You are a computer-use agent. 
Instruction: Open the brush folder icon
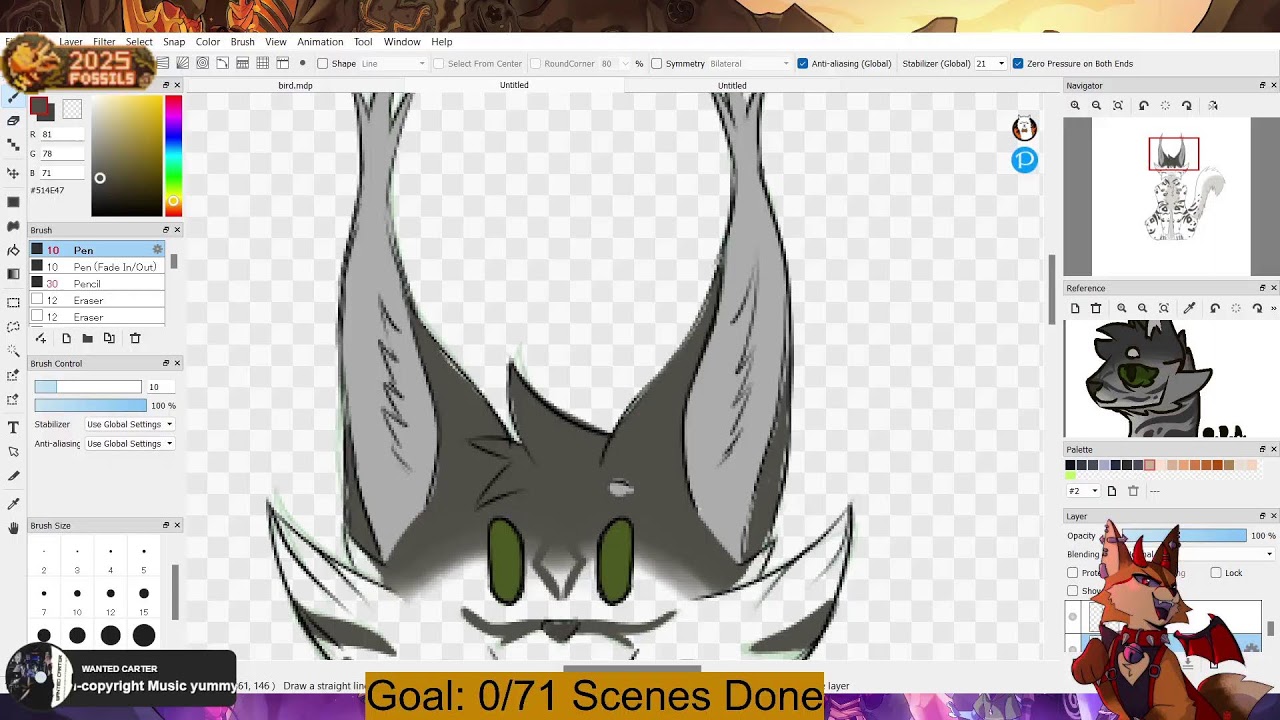click(x=87, y=338)
